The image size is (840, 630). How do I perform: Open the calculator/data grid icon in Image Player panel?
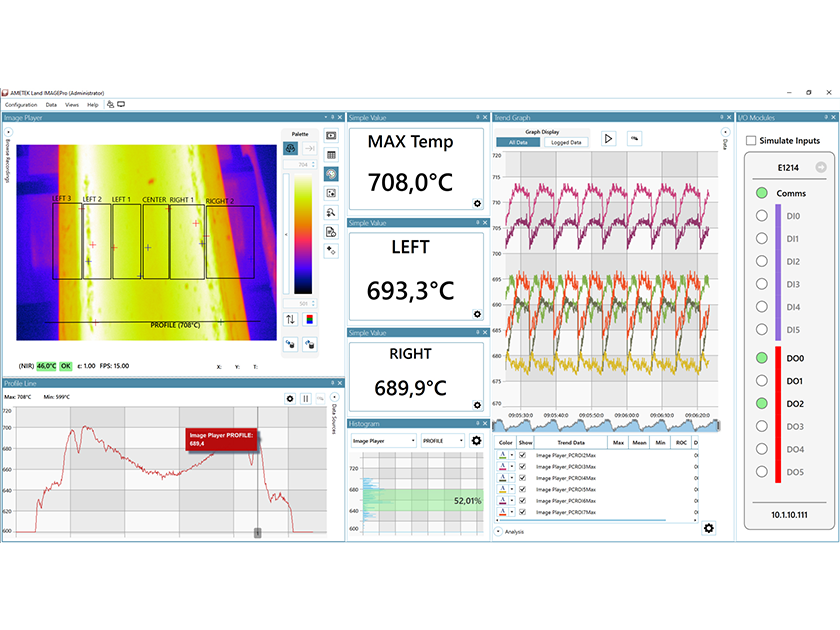click(x=330, y=156)
